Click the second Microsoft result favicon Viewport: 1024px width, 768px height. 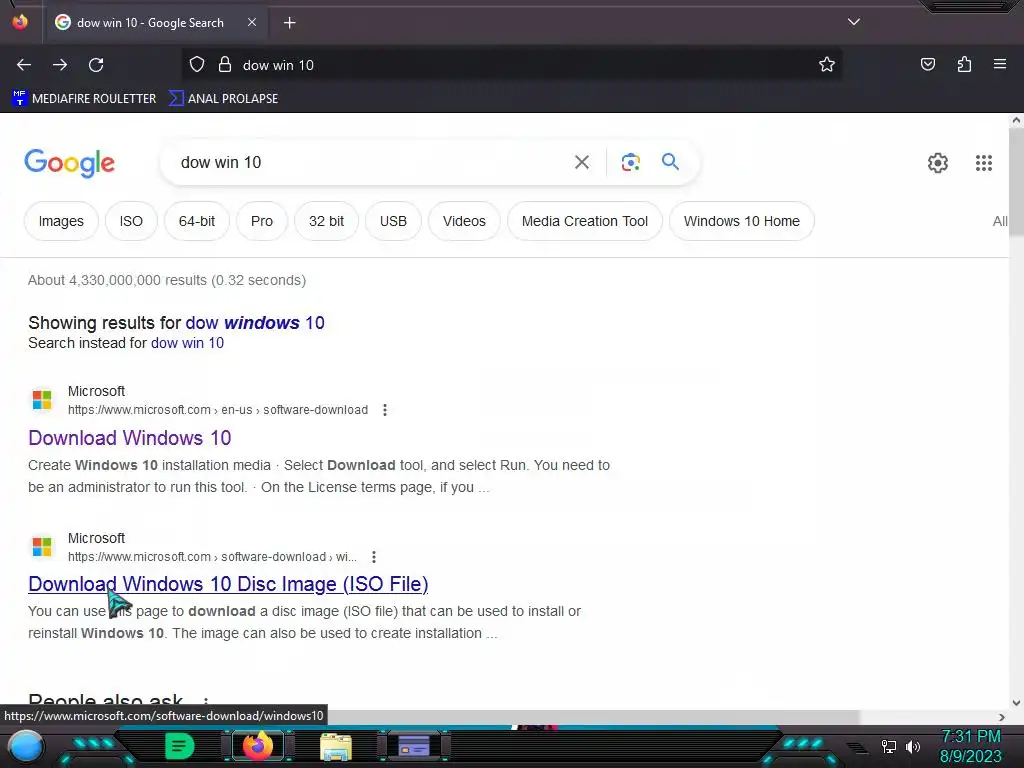tap(42, 546)
